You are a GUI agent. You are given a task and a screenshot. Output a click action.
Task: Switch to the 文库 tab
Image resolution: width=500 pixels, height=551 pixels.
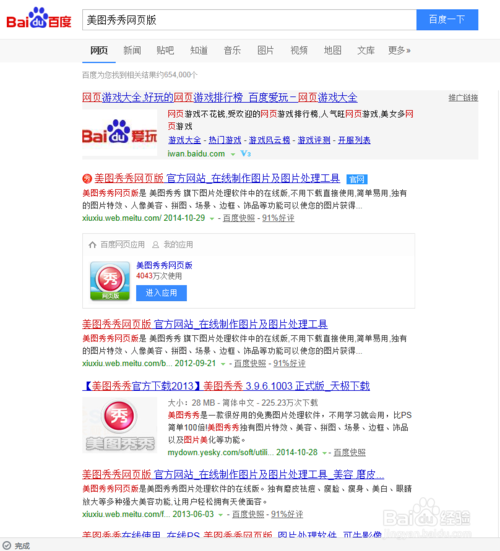pyautogui.click(x=366, y=50)
